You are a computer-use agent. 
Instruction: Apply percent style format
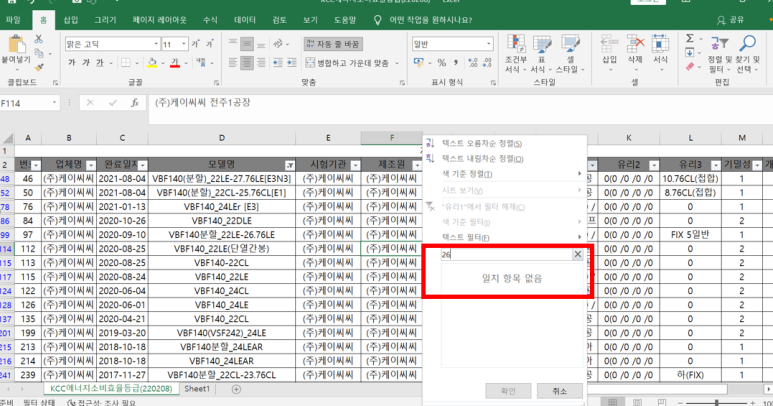442,63
